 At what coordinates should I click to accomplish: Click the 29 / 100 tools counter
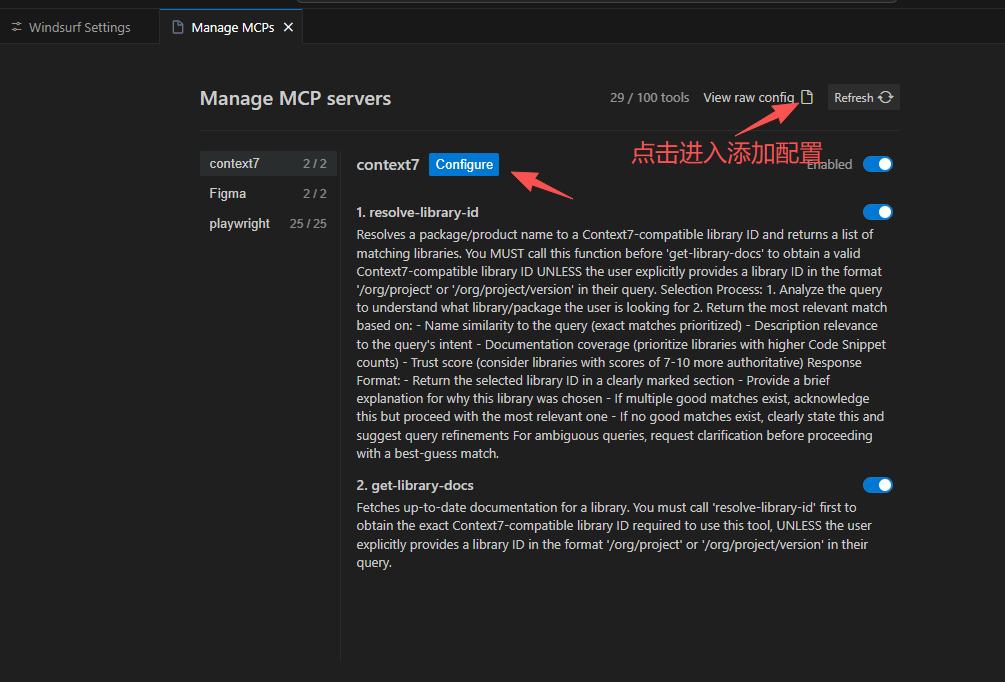(x=649, y=97)
